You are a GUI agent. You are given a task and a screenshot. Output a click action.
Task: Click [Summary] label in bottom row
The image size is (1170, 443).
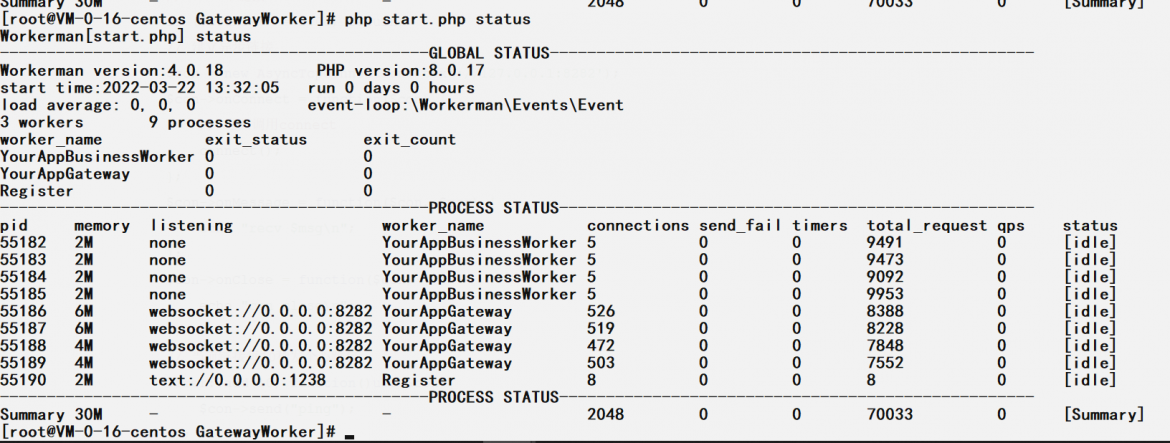[x=1104, y=415]
